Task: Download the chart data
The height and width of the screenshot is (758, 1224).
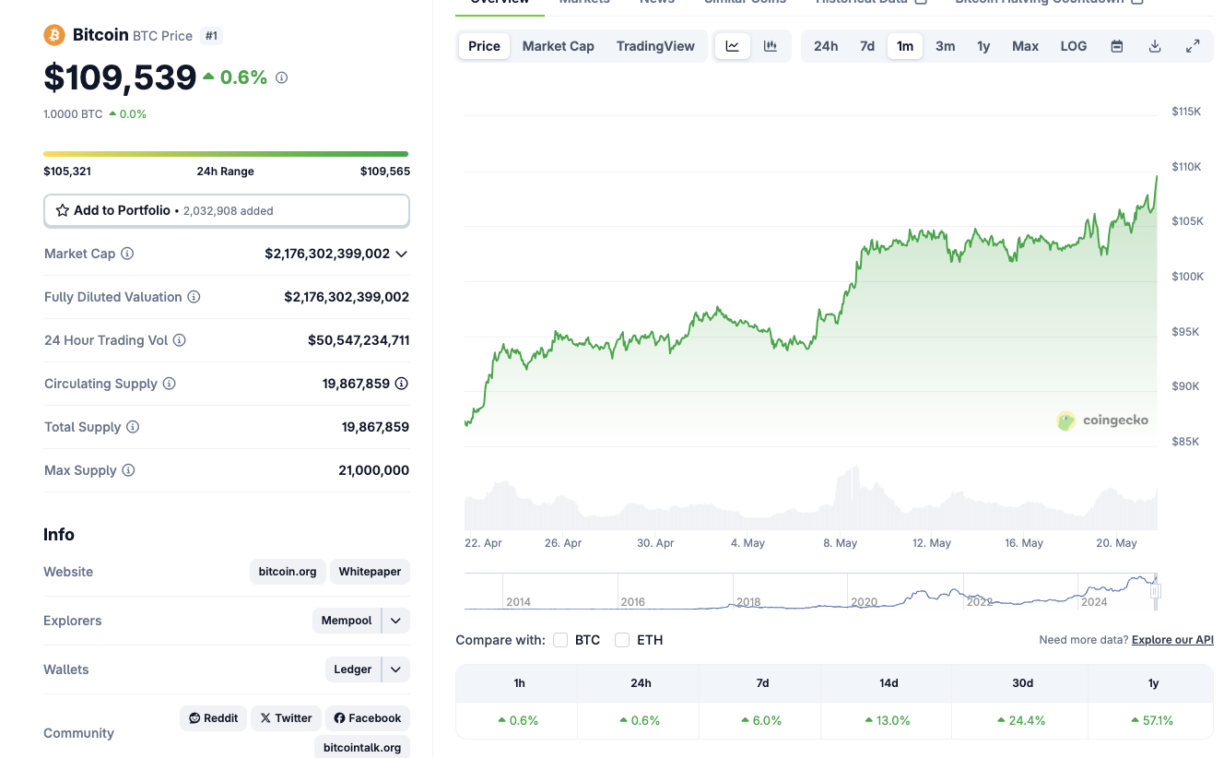Action: tap(1154, 45)
